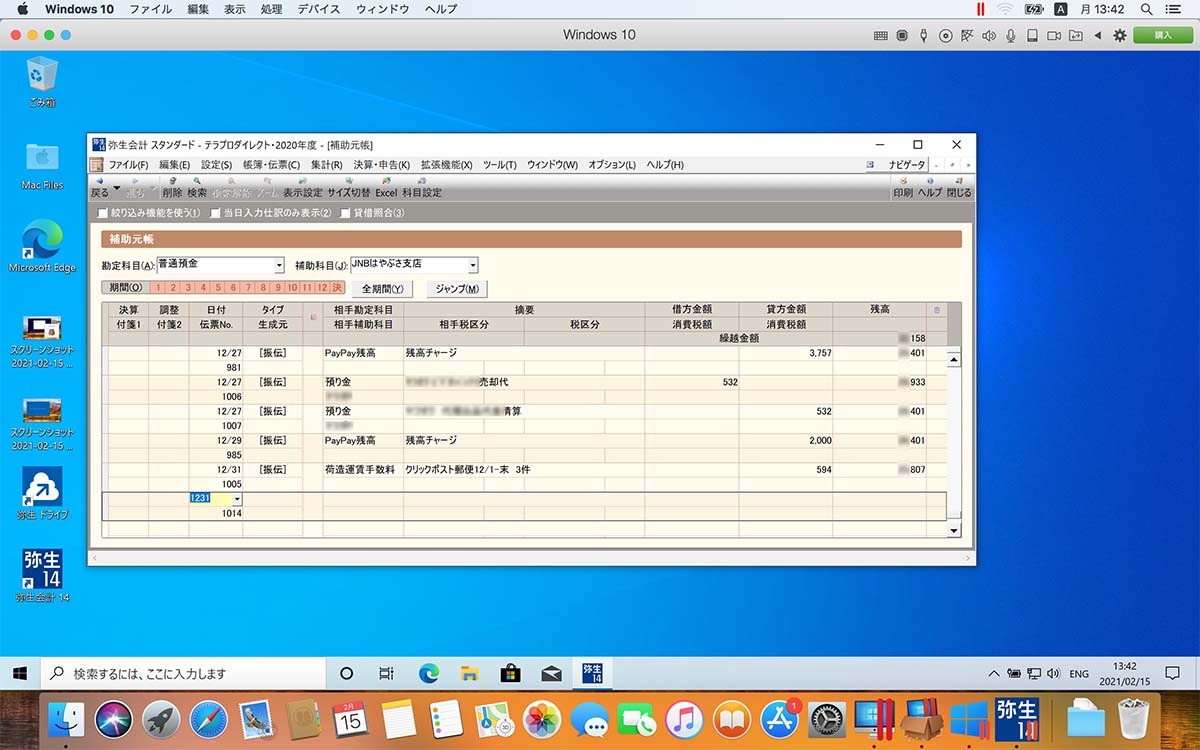Toggle 当日入力仕訳のみ表示 checkbox
This screenshot has height=750, width=1200.
215,213
